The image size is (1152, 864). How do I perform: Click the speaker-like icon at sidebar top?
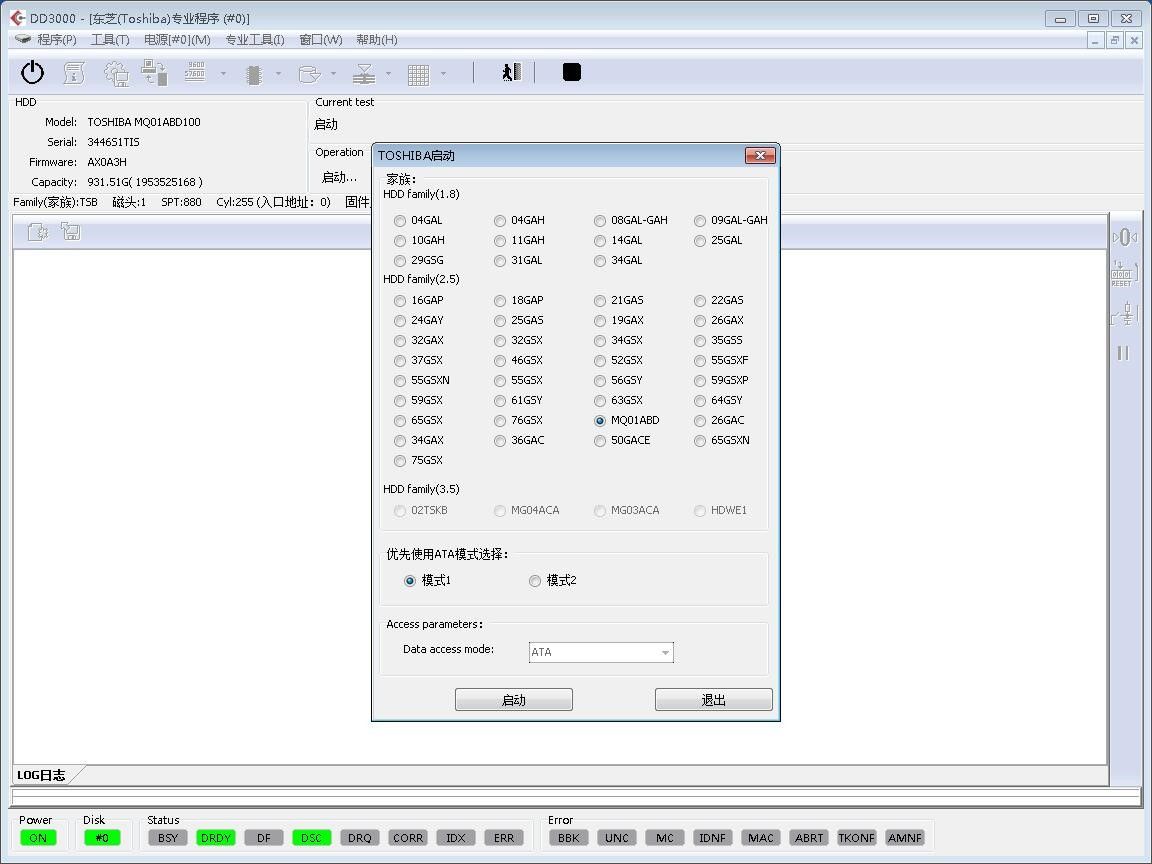[x=1124, y=237]
